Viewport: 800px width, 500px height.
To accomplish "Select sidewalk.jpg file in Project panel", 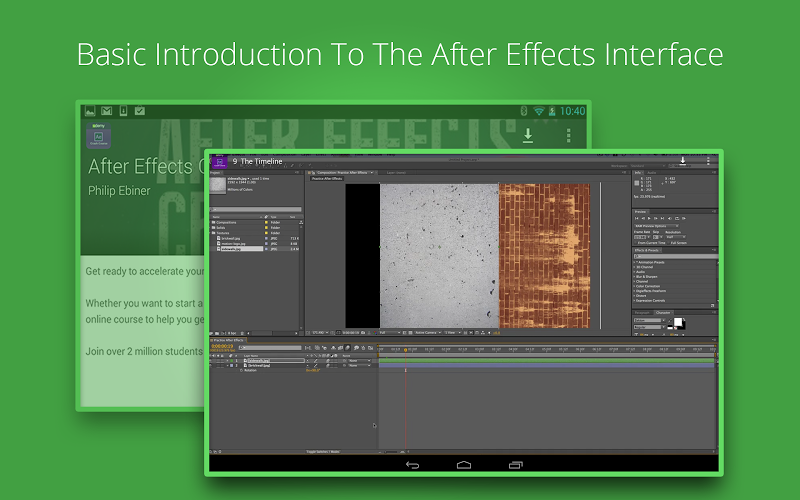I will tap(242, 249).
